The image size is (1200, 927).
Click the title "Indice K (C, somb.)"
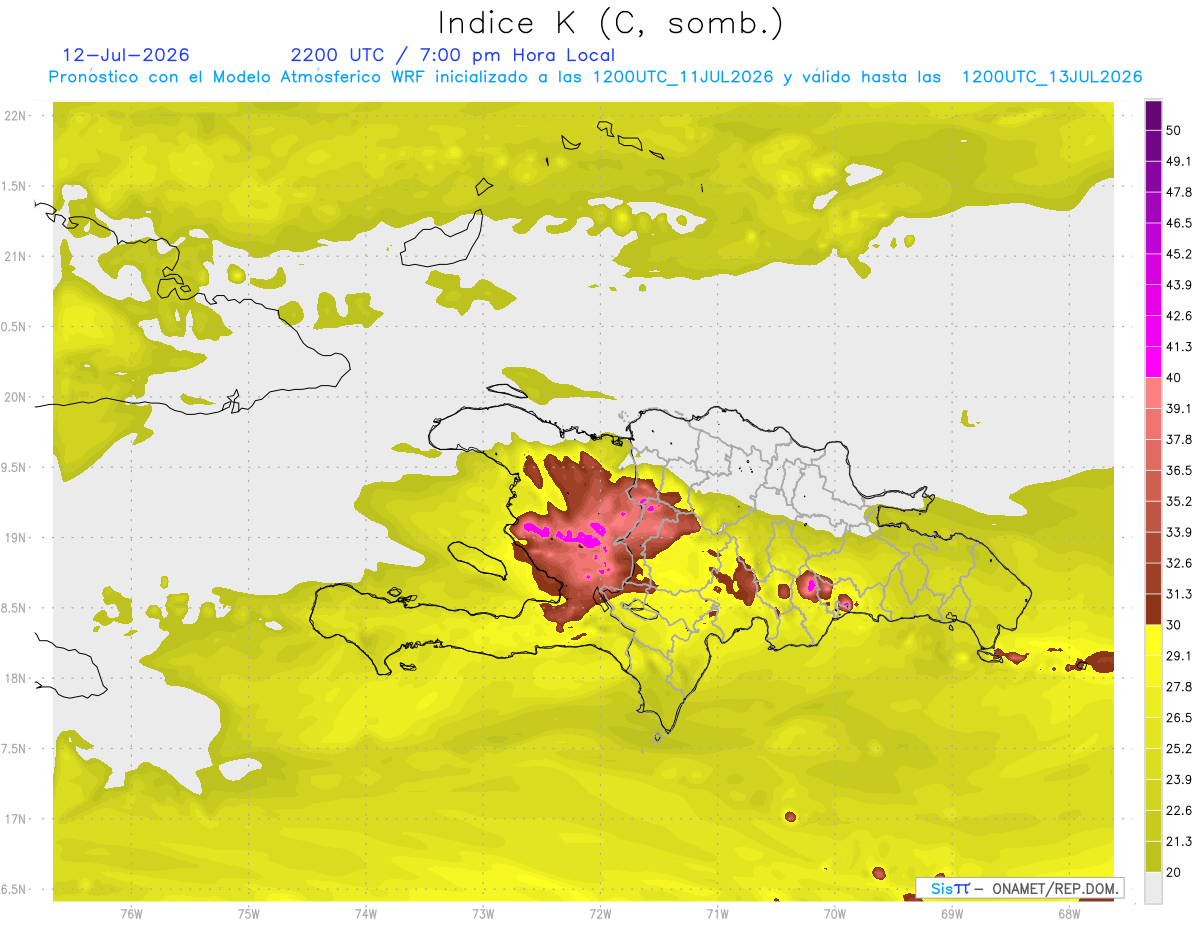tap(610, 23)
